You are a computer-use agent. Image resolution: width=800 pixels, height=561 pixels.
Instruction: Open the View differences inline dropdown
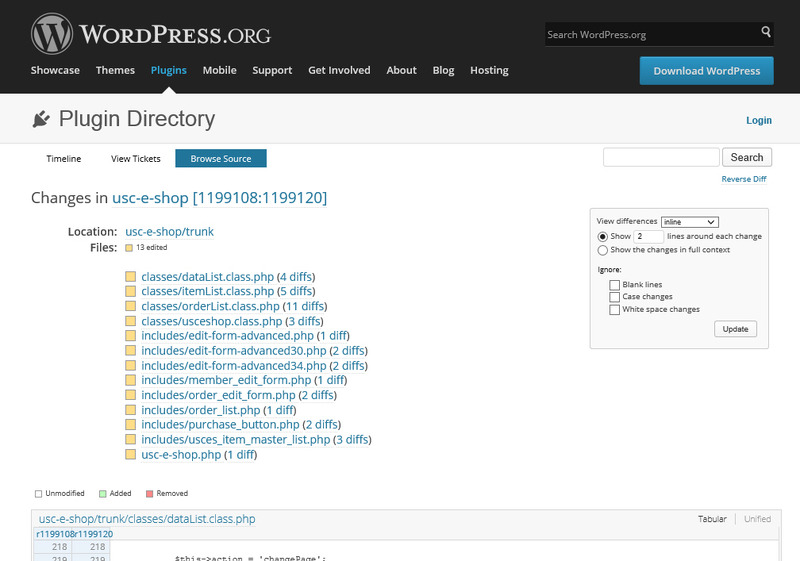tap(690, 221)
